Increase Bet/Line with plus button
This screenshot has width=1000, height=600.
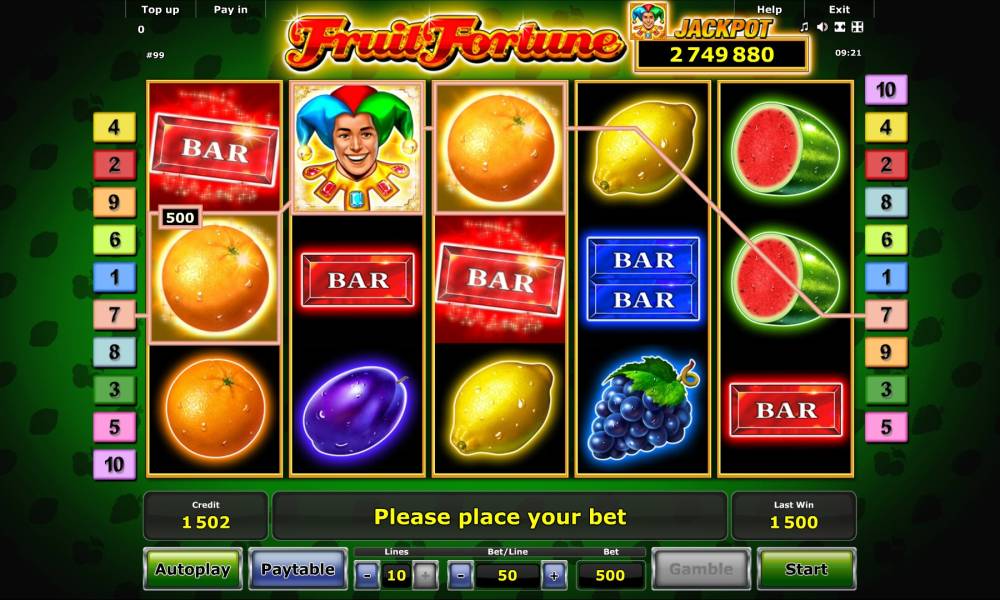coord(554,575)
